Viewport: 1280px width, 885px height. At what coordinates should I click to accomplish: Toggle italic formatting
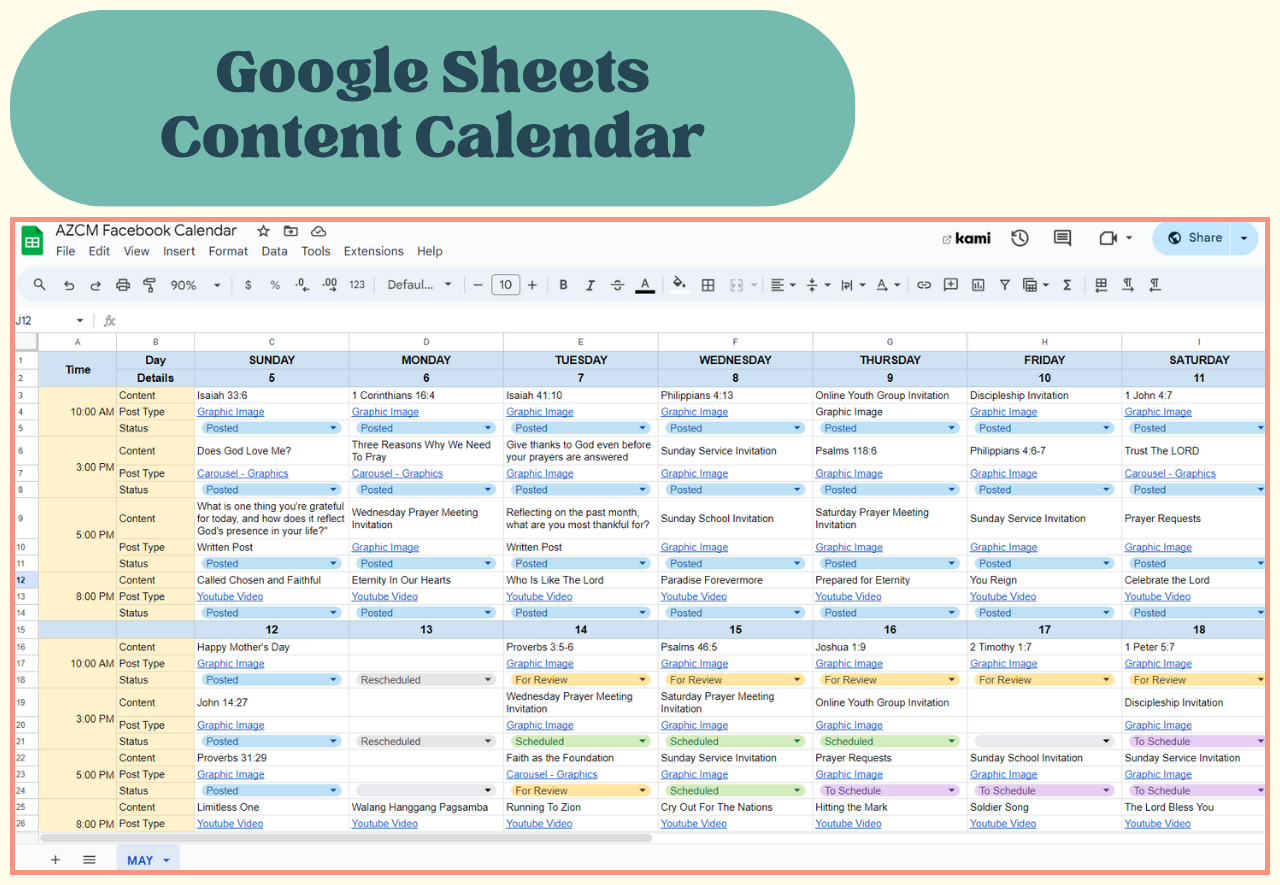pos(590,285)
